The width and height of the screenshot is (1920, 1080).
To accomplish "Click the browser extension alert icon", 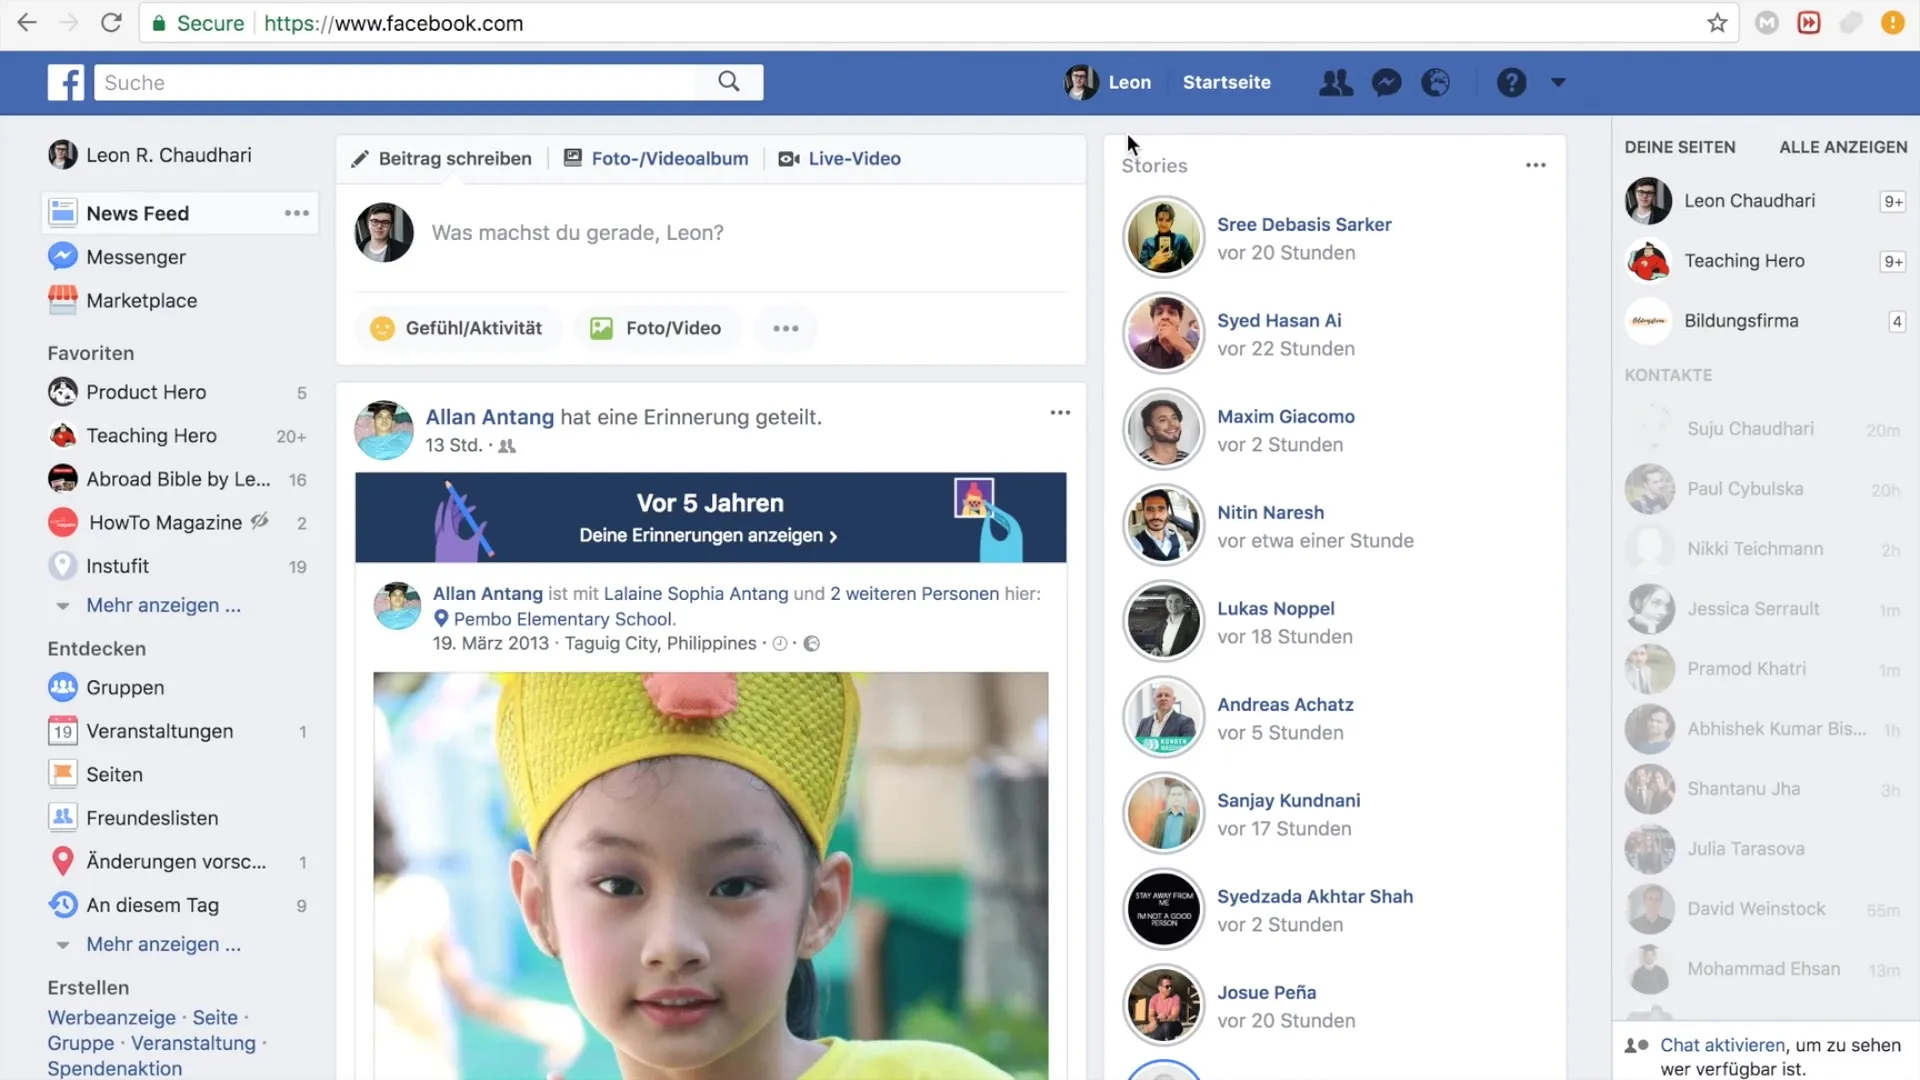I will click(x=1892, y=23).
